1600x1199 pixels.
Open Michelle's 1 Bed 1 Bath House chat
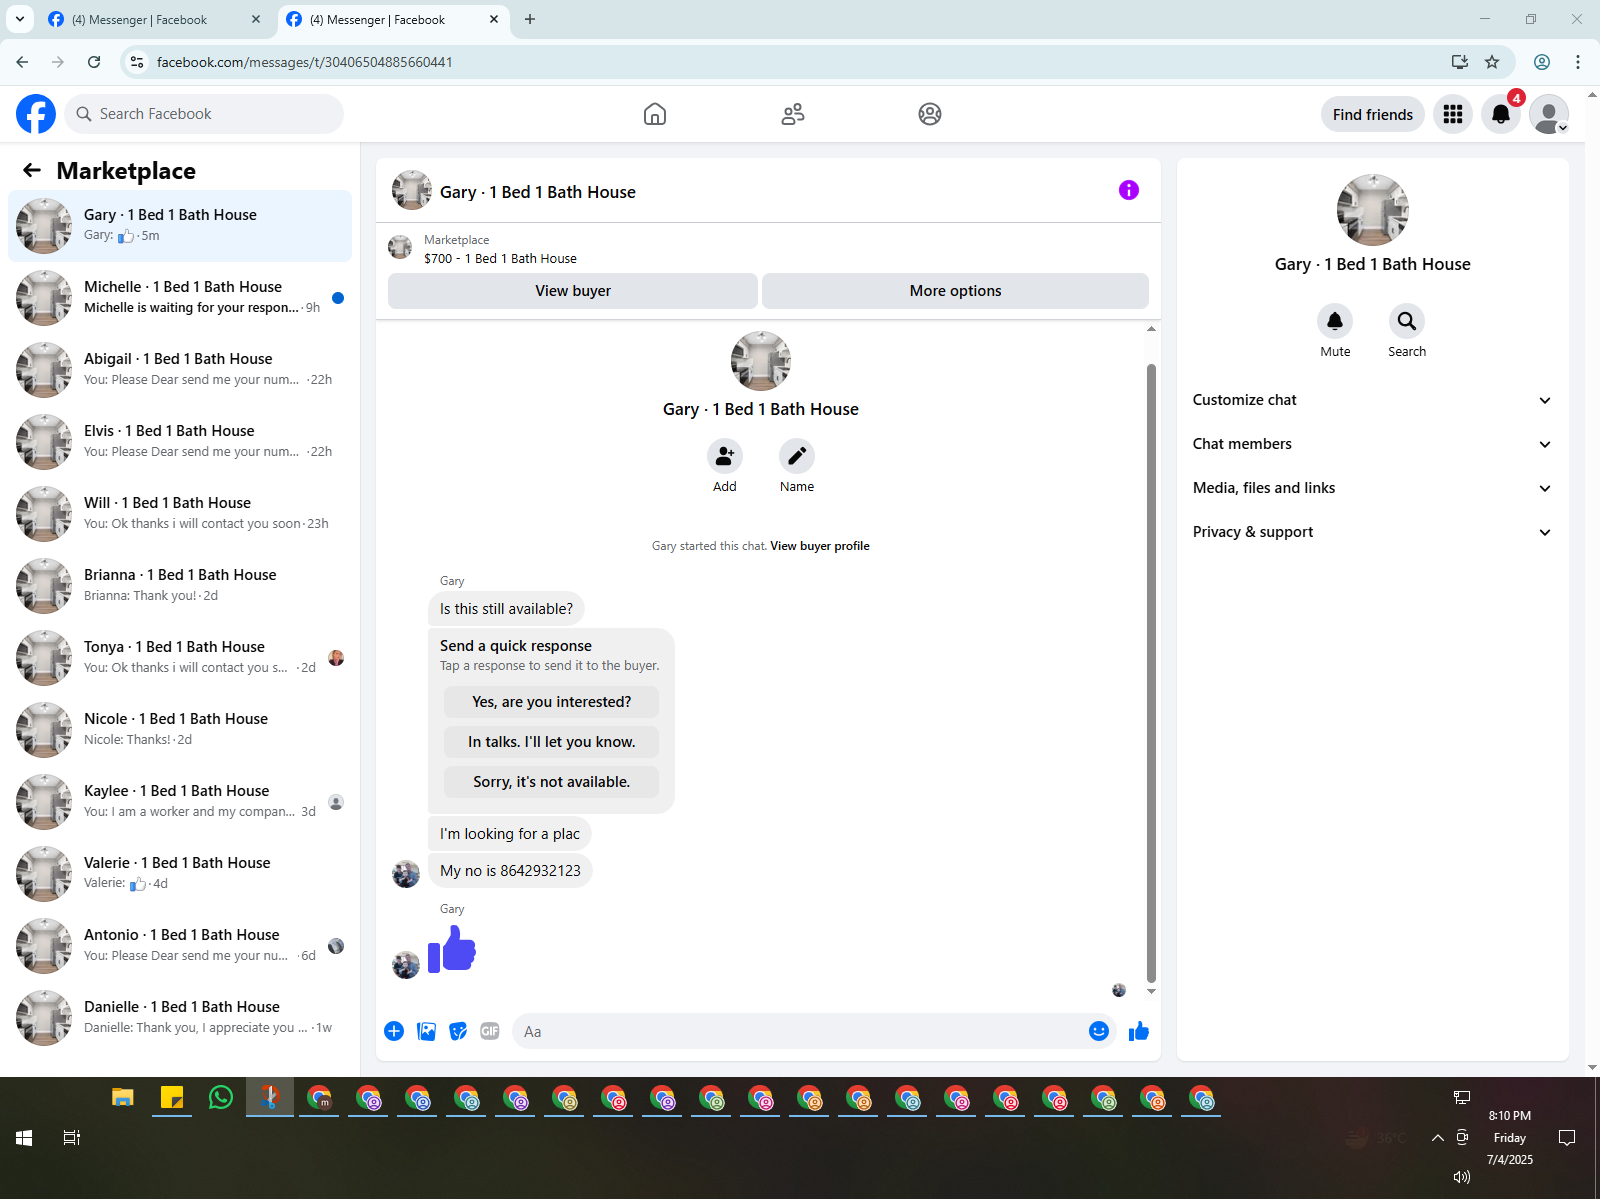pos(180,298)
